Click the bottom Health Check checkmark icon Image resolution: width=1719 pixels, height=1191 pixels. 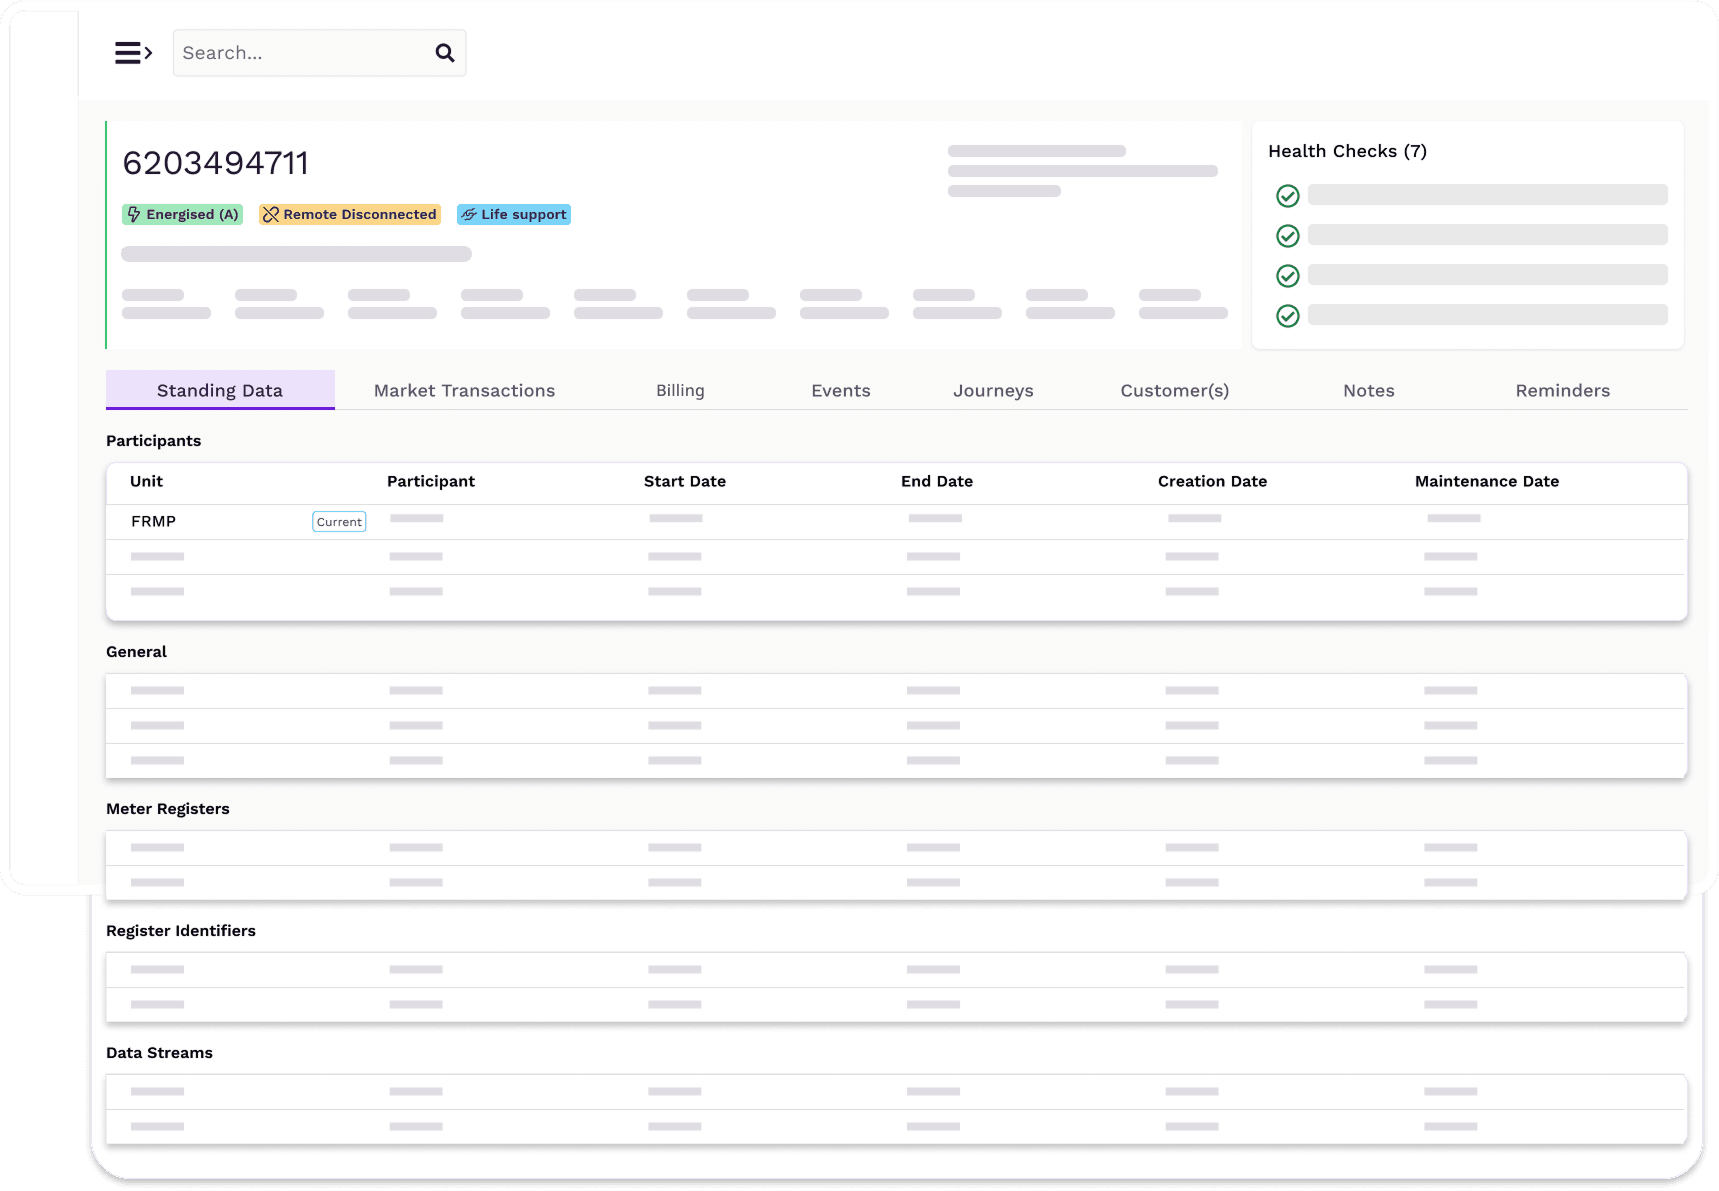[x=1287, y=316]
